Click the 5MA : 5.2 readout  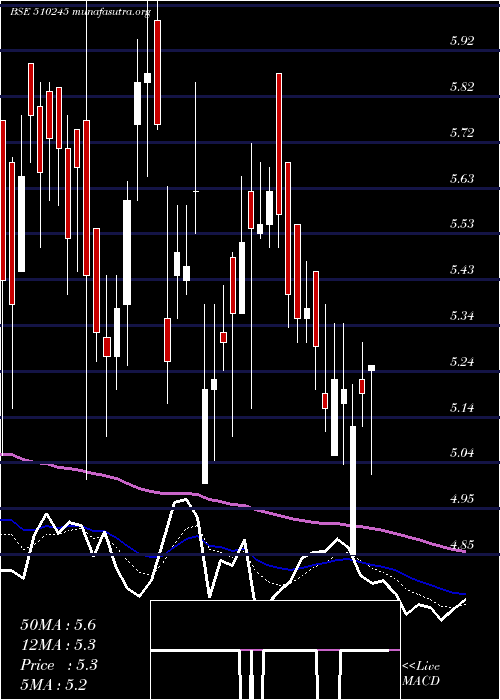54,685
